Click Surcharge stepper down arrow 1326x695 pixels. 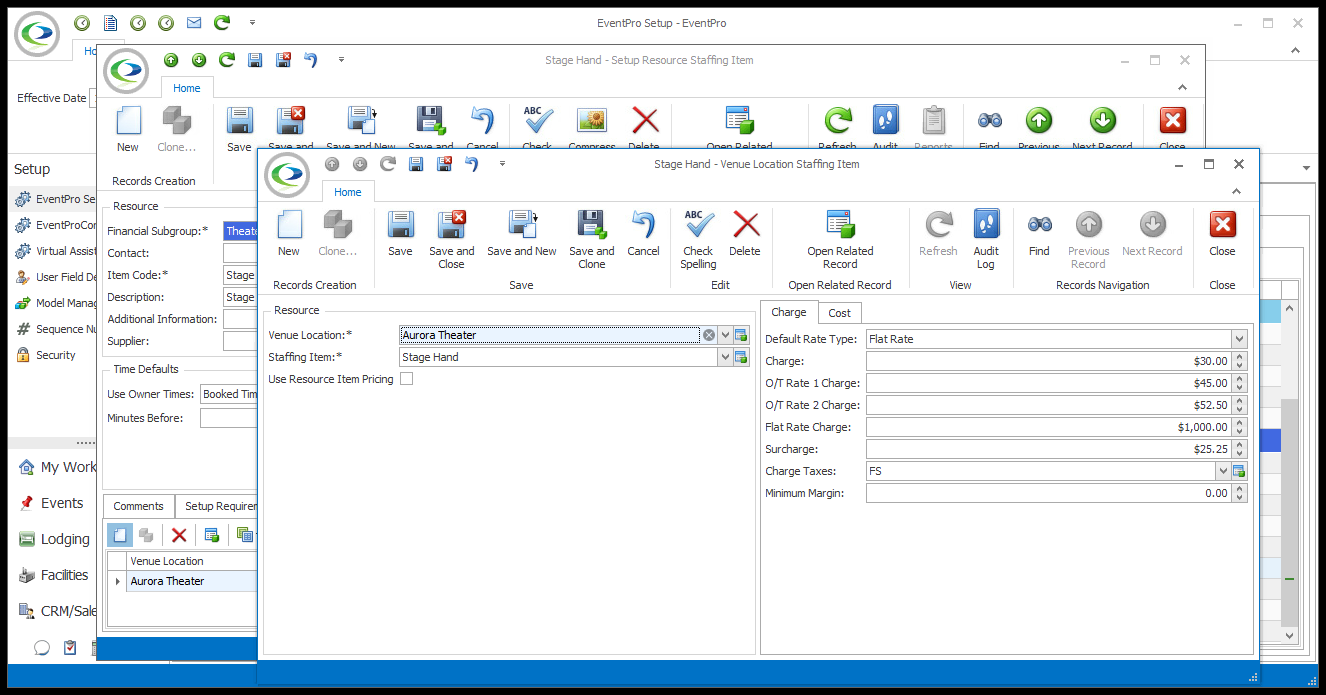click(x=1240, y=453)
